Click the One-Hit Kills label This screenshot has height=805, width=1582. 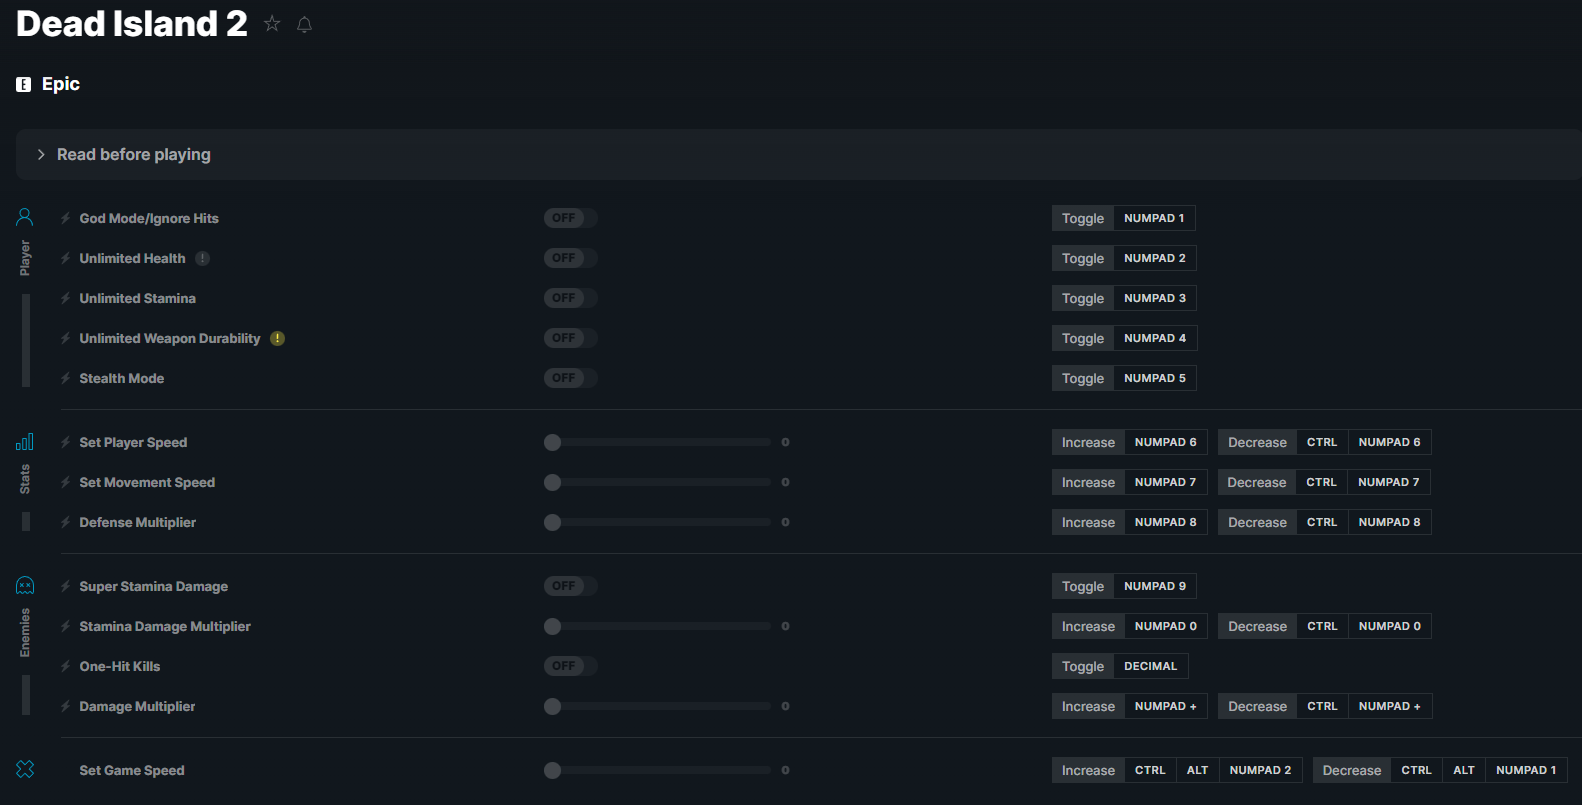(120, 666)
